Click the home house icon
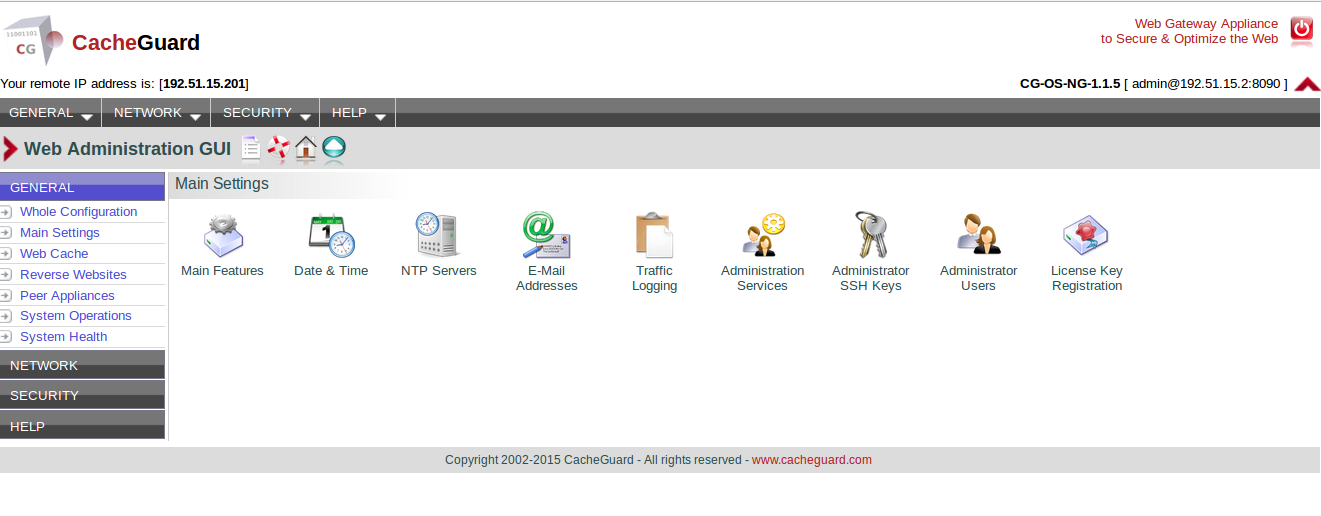1321x516 pixels. (306, 149)
